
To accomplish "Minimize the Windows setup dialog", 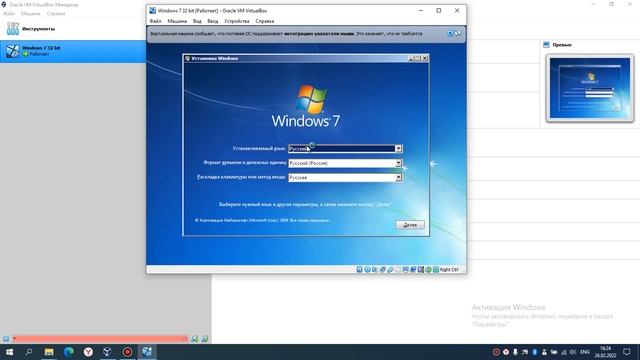I will tap(411, 58).
